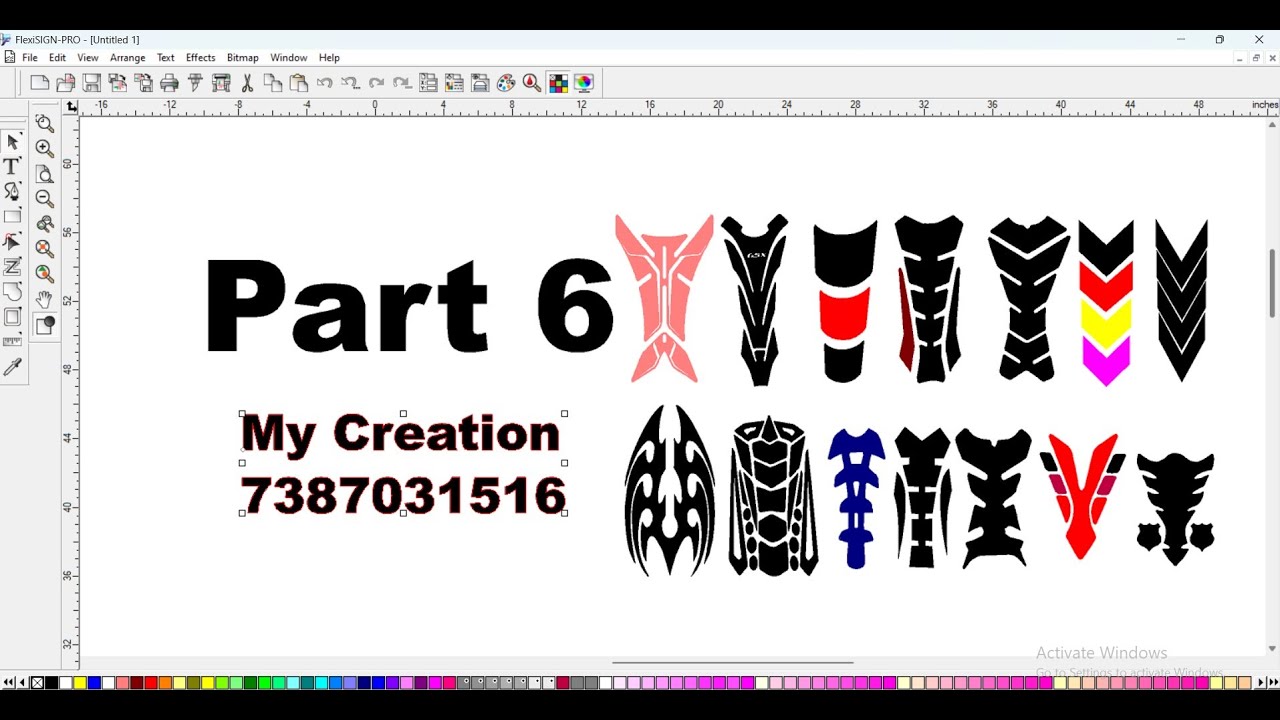Image resolution: width=1280 pixels, height=720 pixels.
Task: Click the Export file toolbar icon
Action: [x=144, y=83]
